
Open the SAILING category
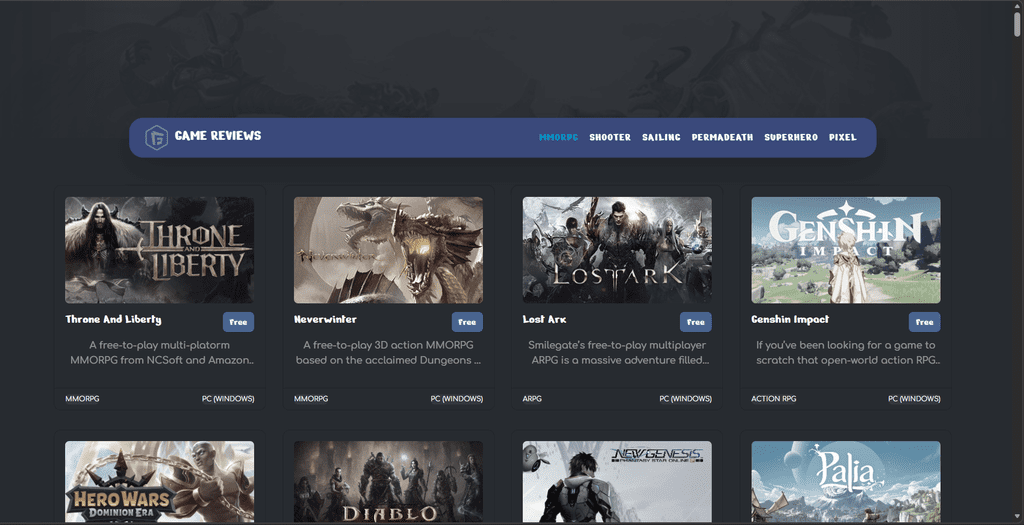(661, 137)
